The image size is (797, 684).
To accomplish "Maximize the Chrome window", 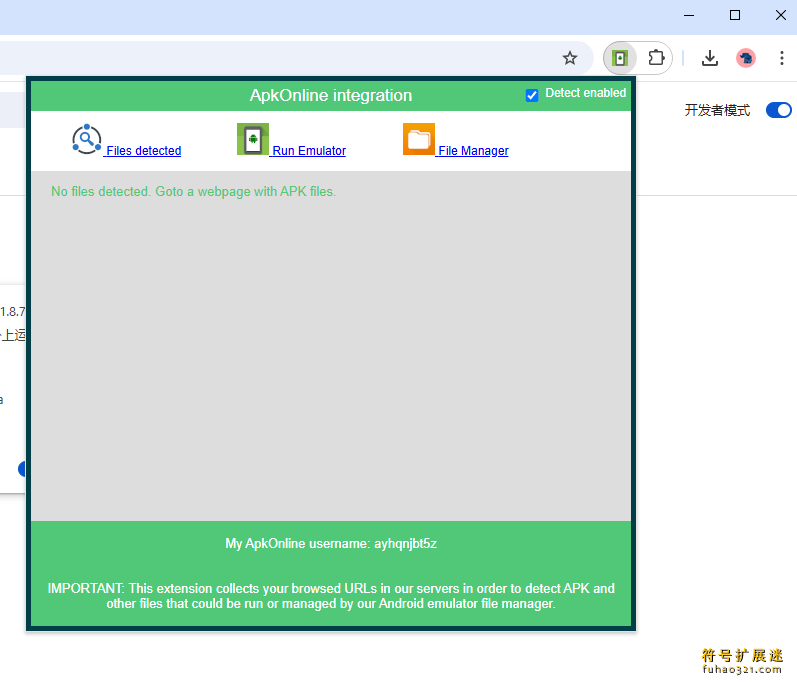I will pos(734,15).
